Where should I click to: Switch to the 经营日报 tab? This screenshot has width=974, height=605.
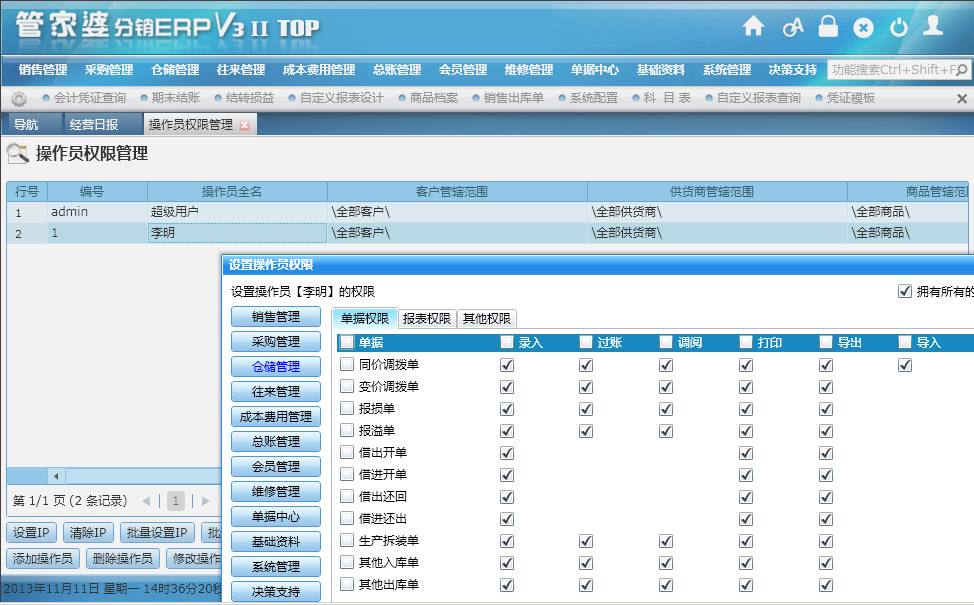pyautogui.click(x=93, y=125)
